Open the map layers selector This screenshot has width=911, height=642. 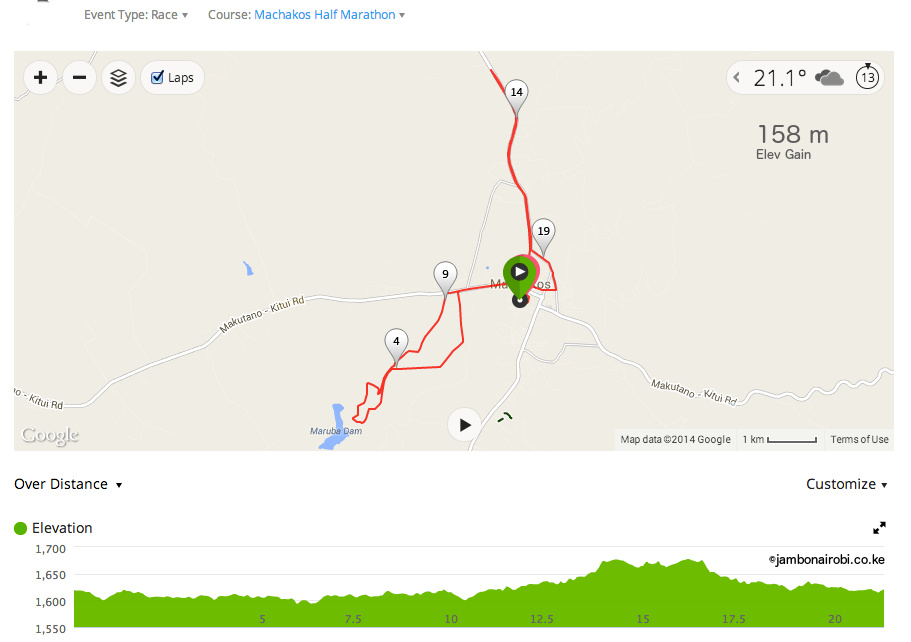click(x=119, y=77)
